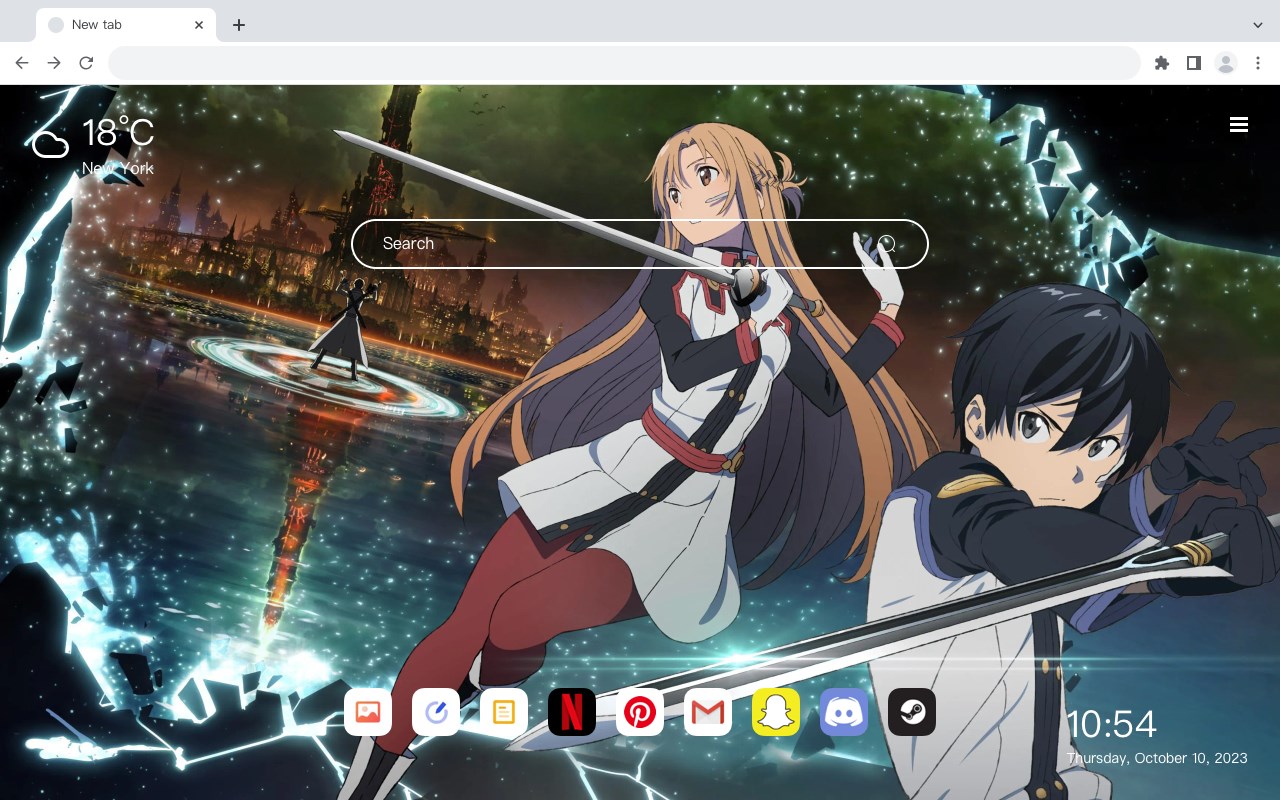The image size is (1280, 800).
Task: Click the 18°C temperature reading
Action: [118, 133]
